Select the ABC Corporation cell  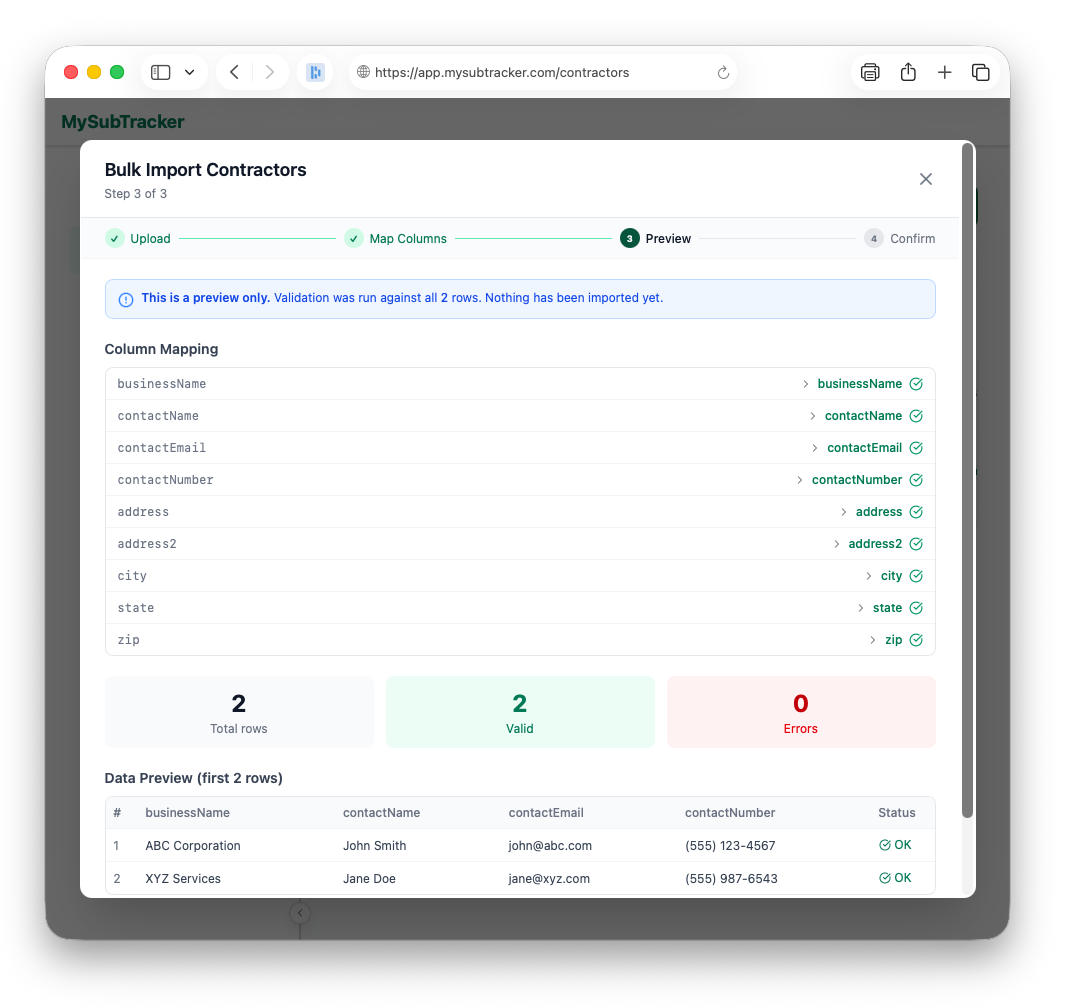(x=193, y=846)
